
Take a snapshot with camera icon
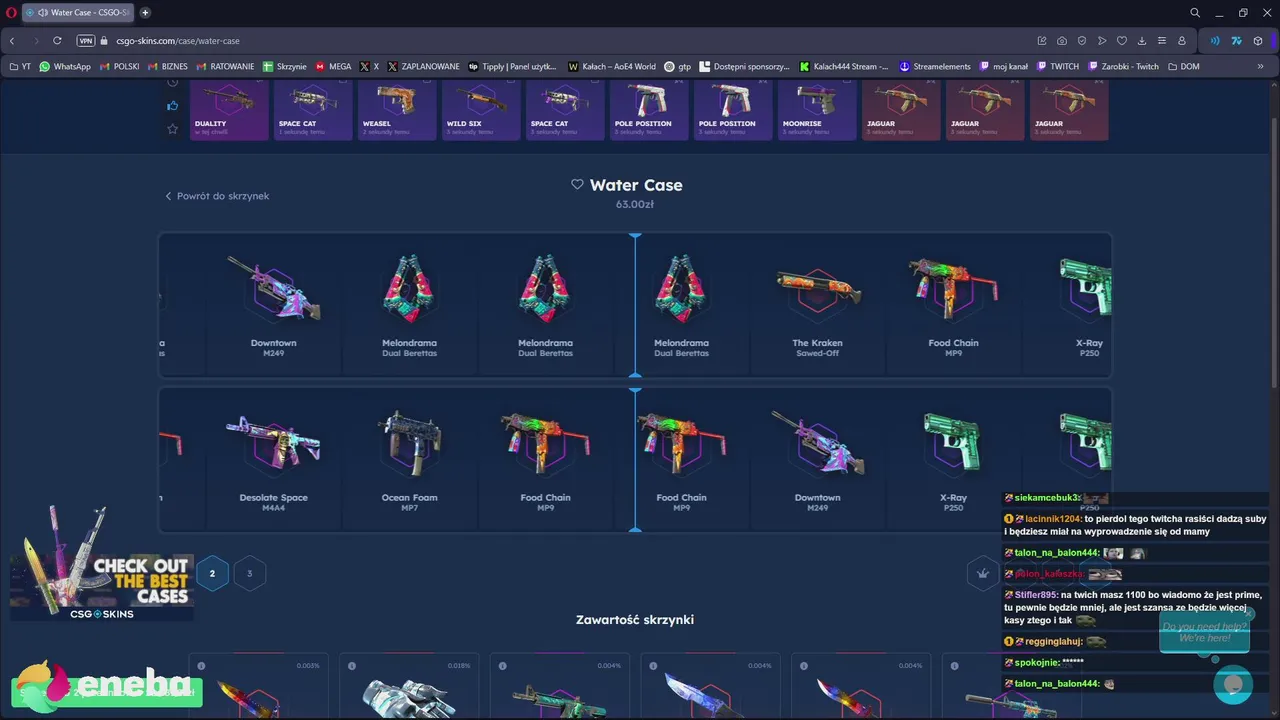[1062, 41]
